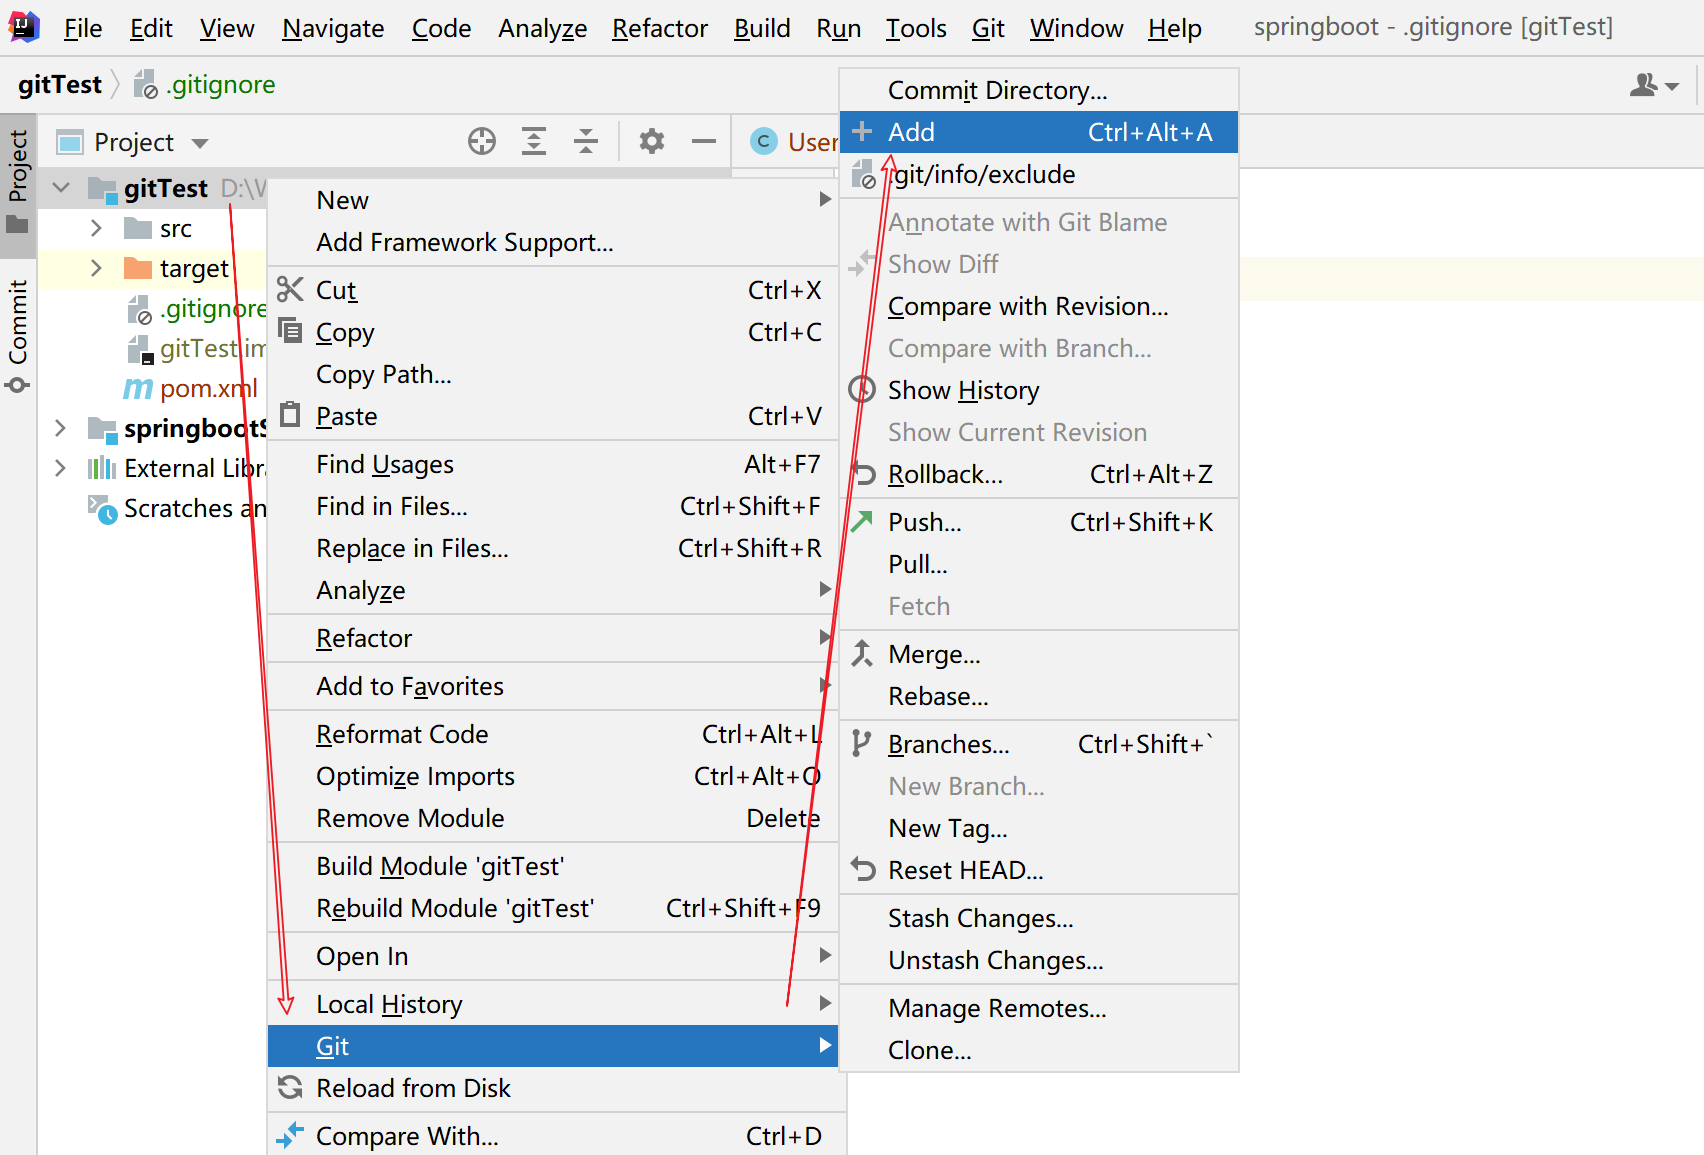Click the Expand All icon in Project panel
This screenshot has width=1704, height=1155.
534,142
